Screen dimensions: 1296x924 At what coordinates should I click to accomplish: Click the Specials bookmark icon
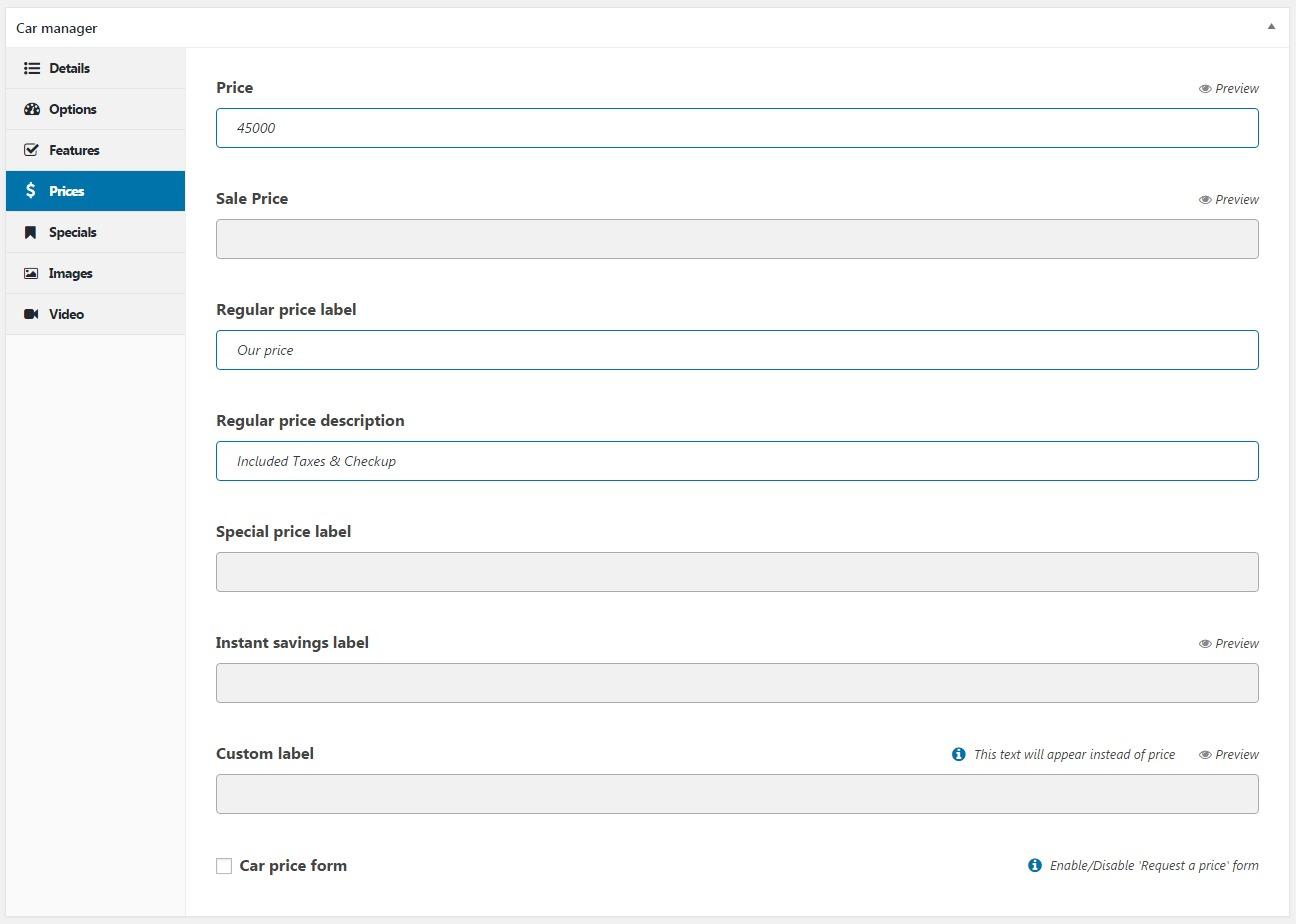pyautogui.click(x=31, y=233)
